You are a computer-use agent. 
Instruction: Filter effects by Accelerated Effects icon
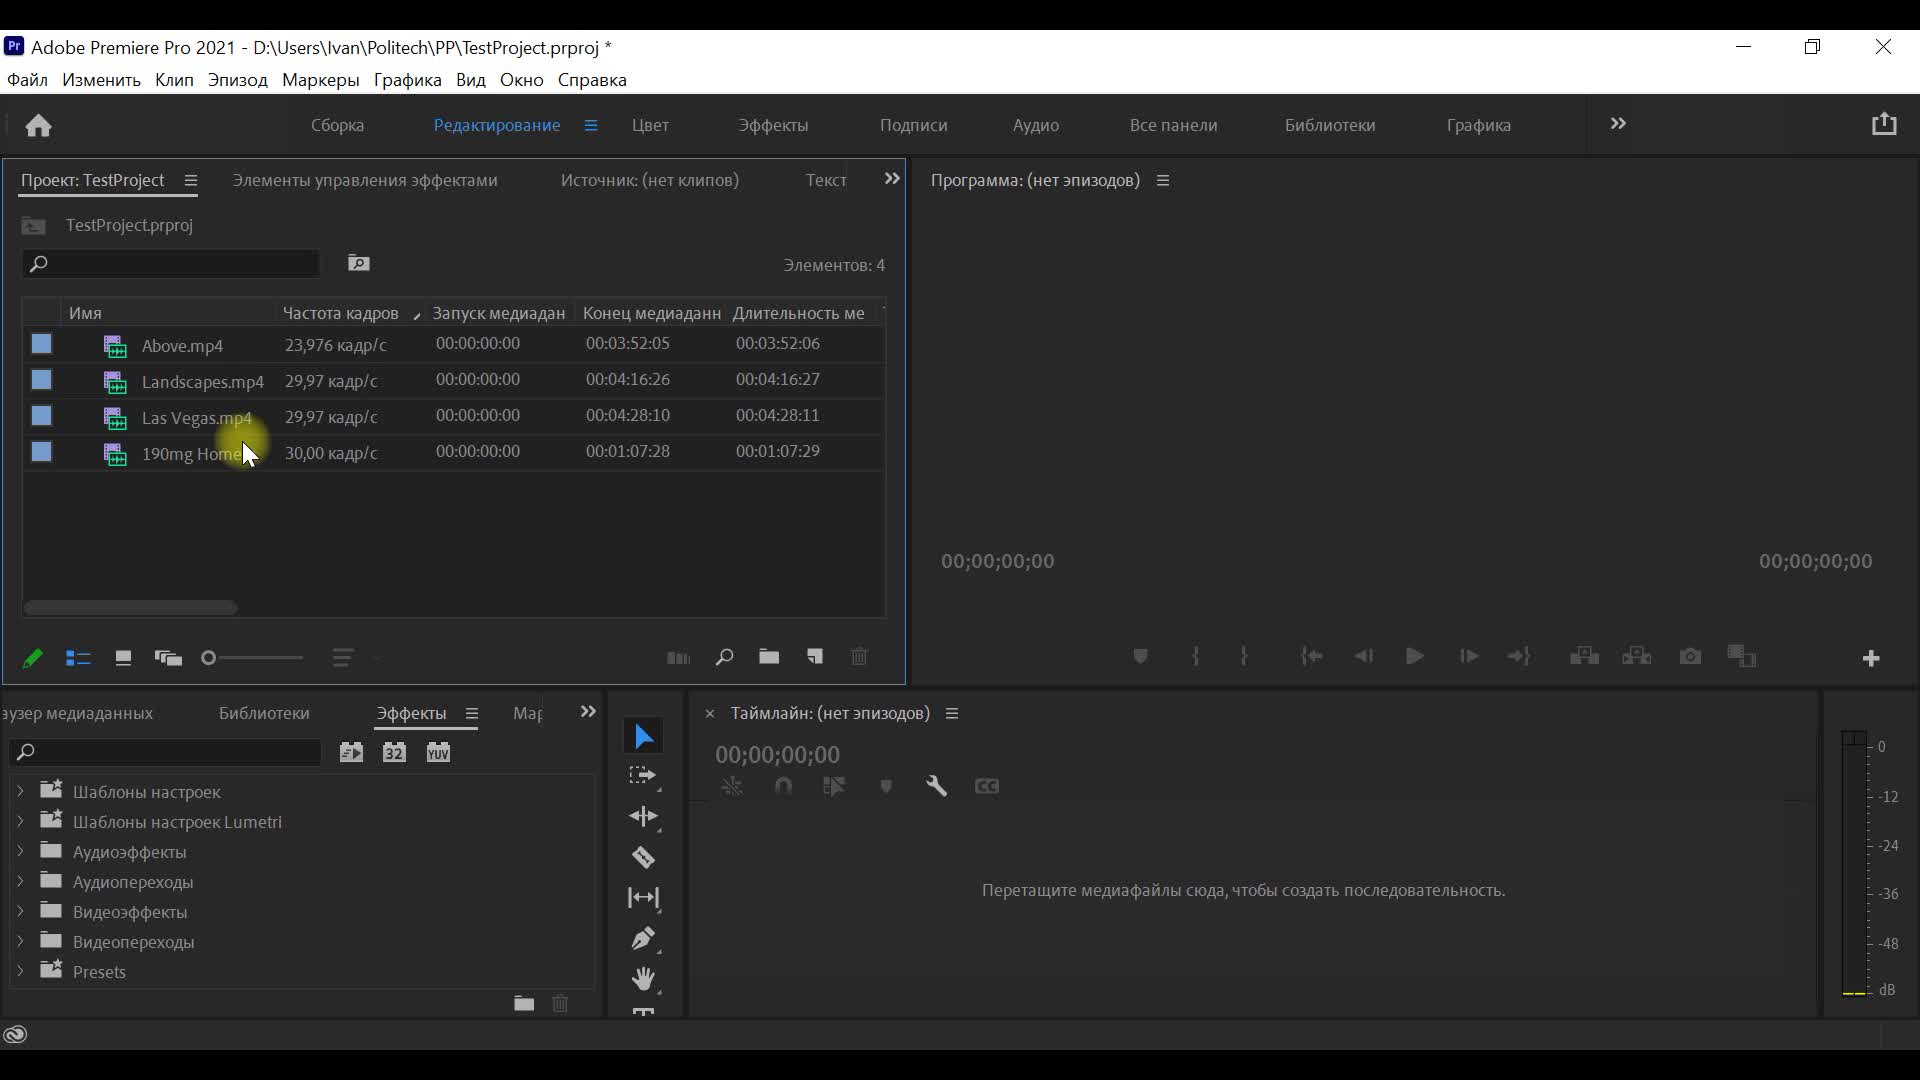(351, 752)
